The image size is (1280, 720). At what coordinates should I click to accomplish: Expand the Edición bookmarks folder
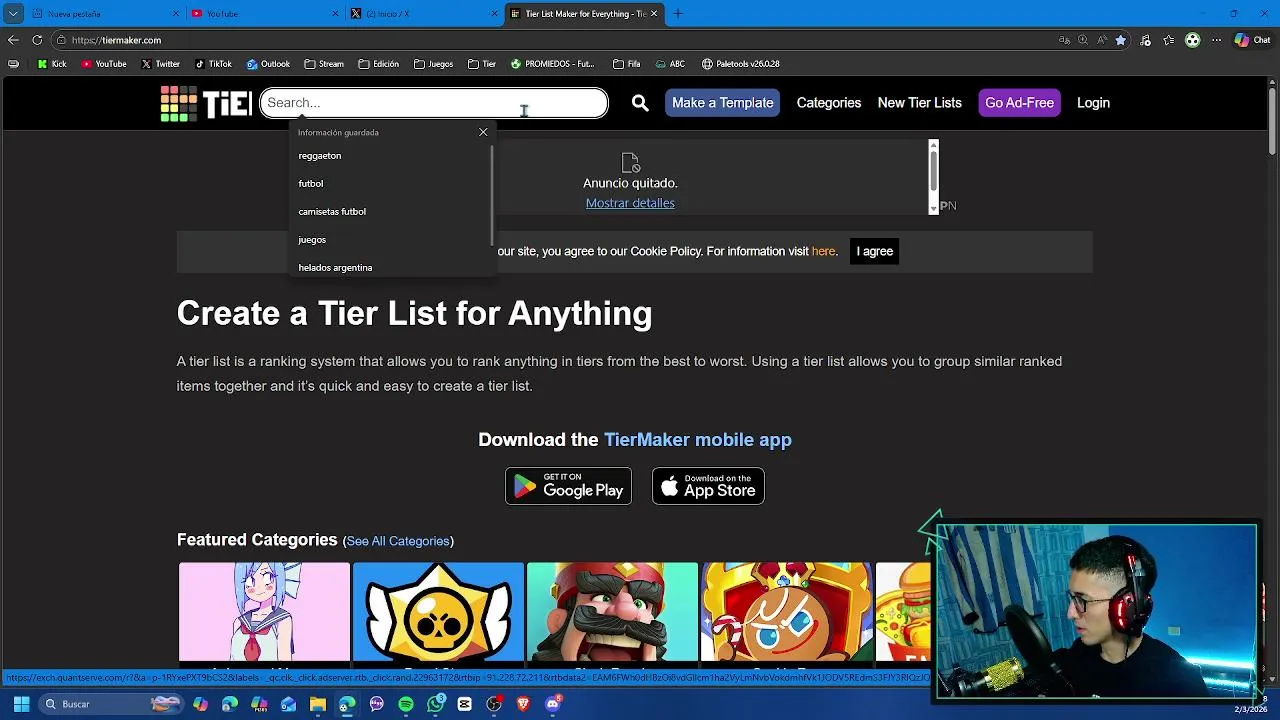[379, 64]
